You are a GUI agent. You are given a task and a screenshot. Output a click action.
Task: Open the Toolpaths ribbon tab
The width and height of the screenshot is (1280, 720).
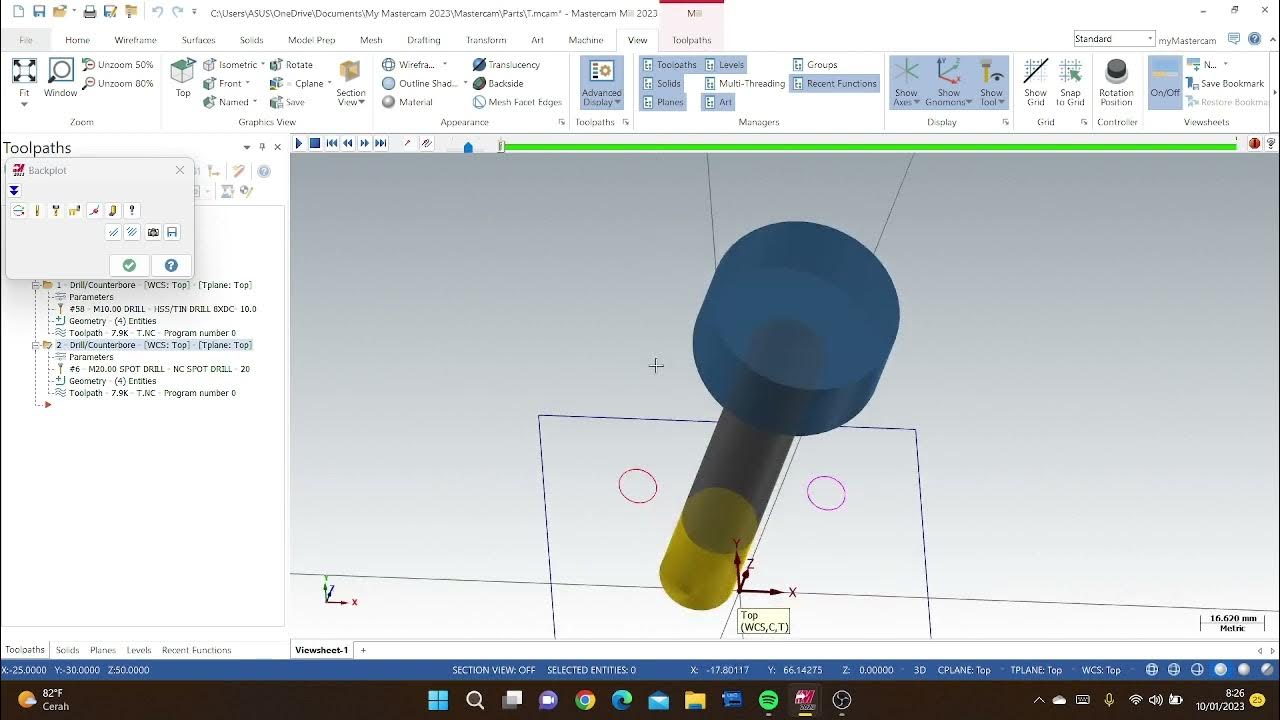tap(692, 40)
